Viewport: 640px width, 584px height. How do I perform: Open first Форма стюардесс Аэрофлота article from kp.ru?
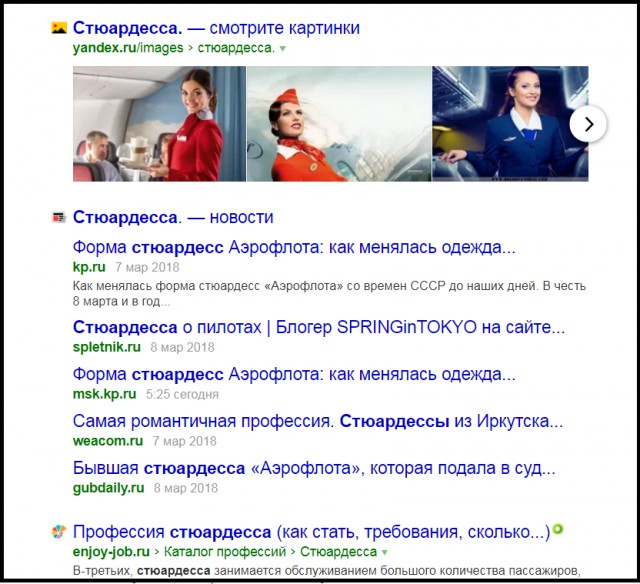pos(294,247)
